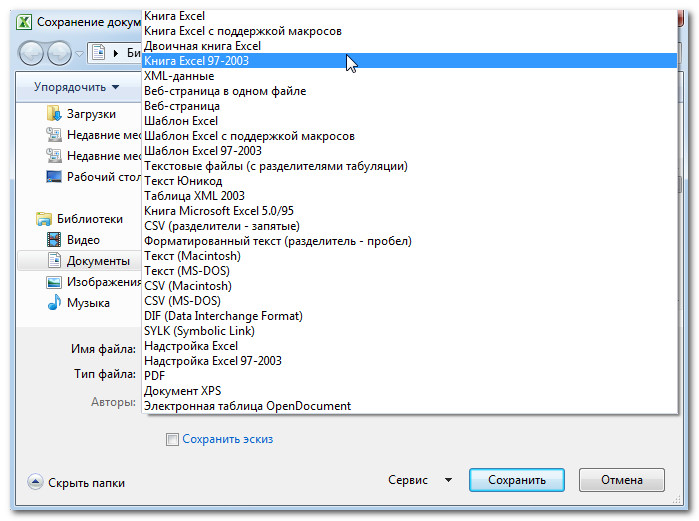Click the Скрыть папки button

pyautogui.click(x=77, y=482)
